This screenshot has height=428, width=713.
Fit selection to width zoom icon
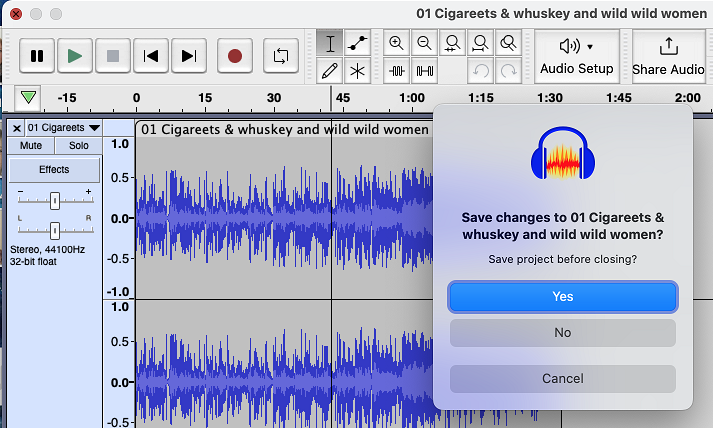[x=452, y=43]
